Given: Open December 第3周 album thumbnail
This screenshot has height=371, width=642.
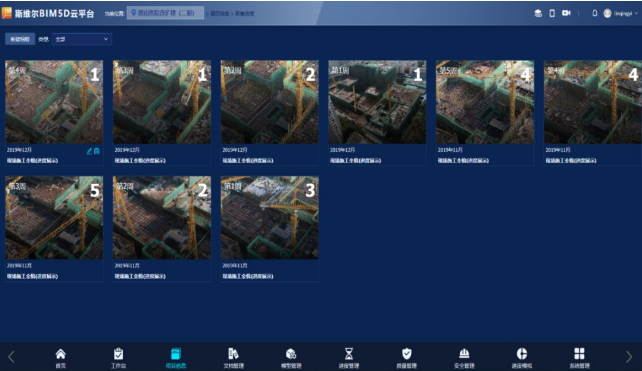Looking at the screenshot, I should [162, 102].
